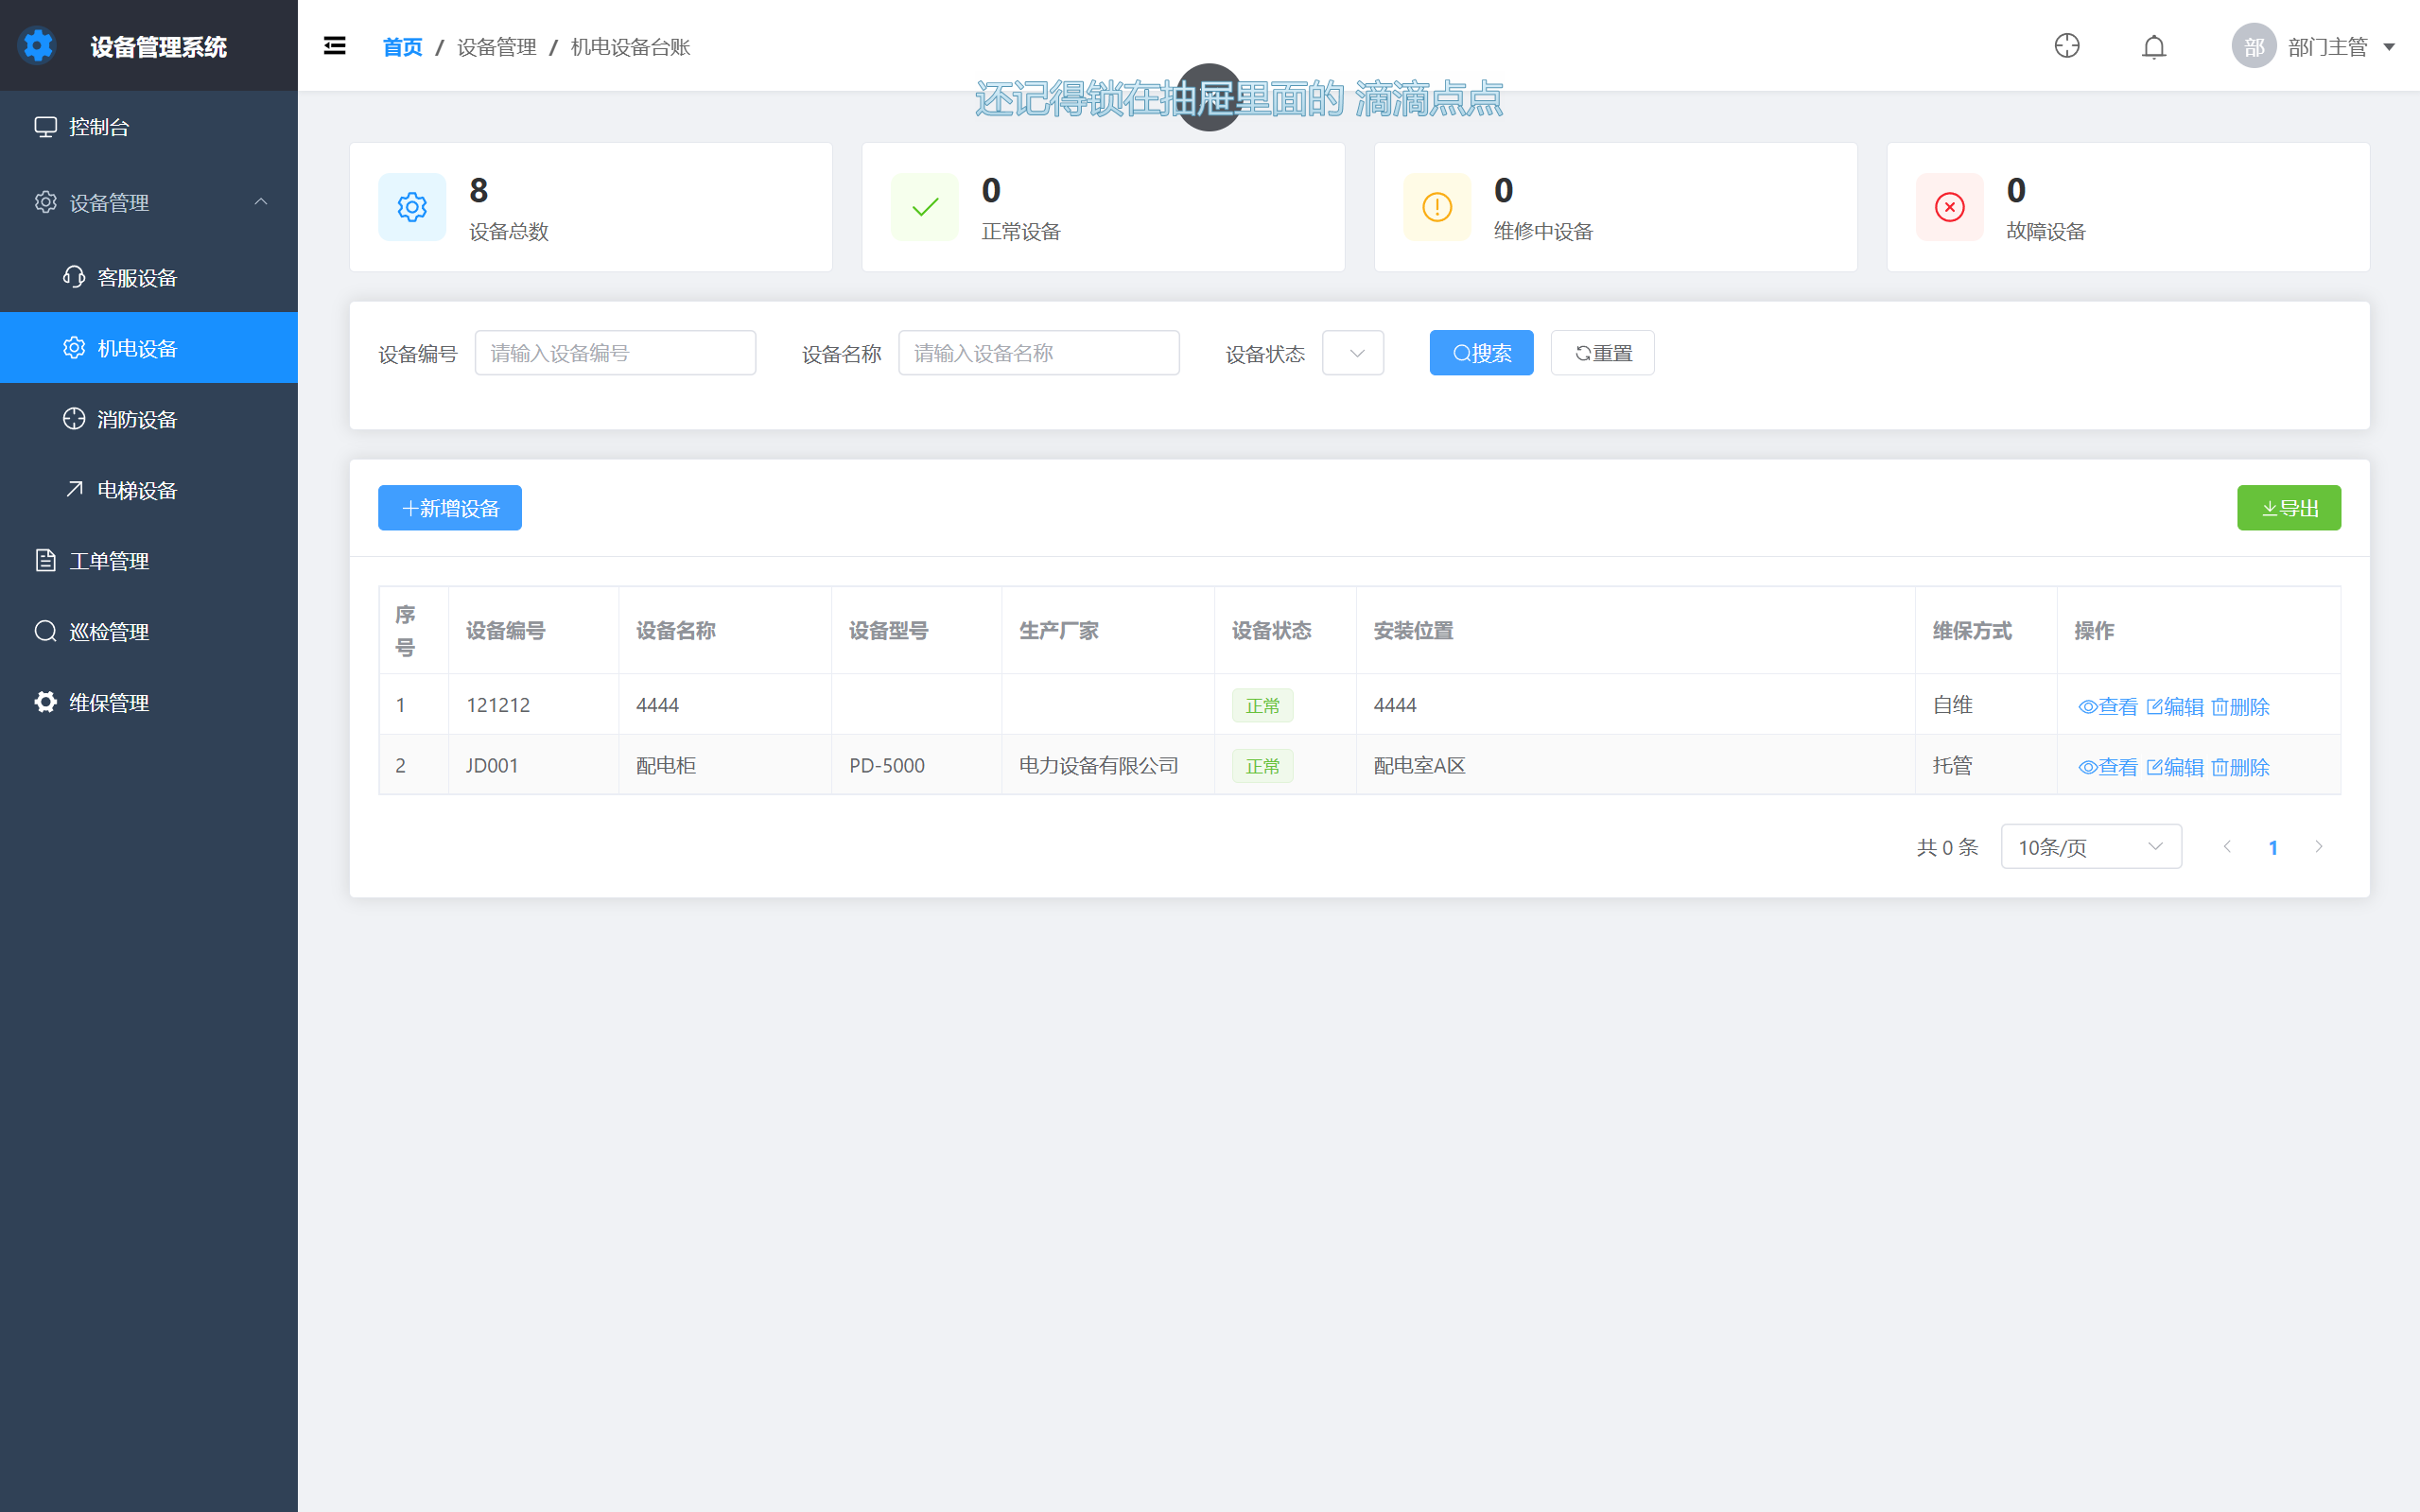View details of device JD001
2420x1512 pixels.
pos(2107,767)
